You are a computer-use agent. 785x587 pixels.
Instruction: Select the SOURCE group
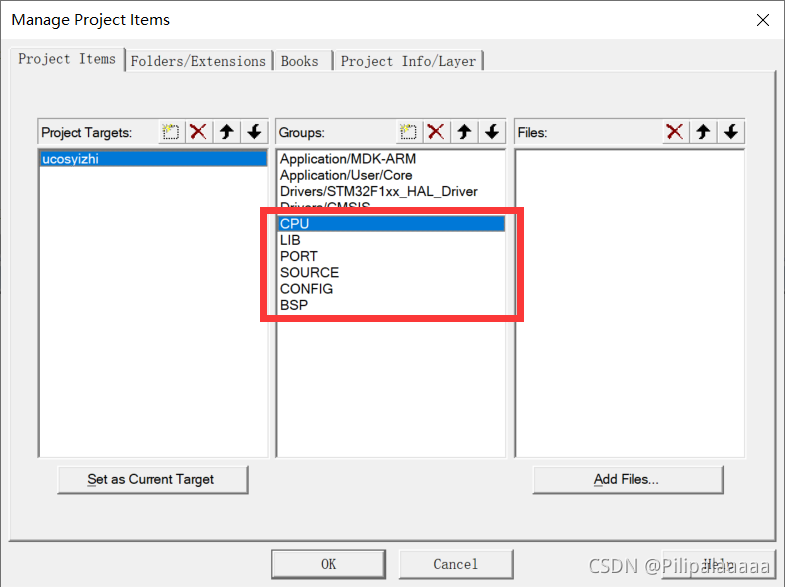(x=391, y=273)
